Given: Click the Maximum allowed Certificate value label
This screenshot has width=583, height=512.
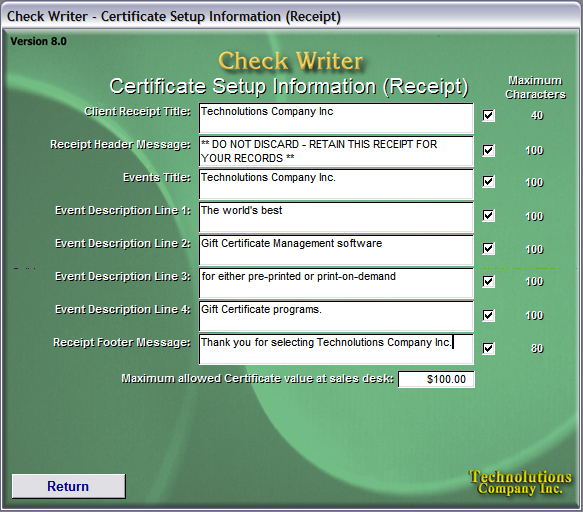Looking at the screenshot, I should [257, 379].
